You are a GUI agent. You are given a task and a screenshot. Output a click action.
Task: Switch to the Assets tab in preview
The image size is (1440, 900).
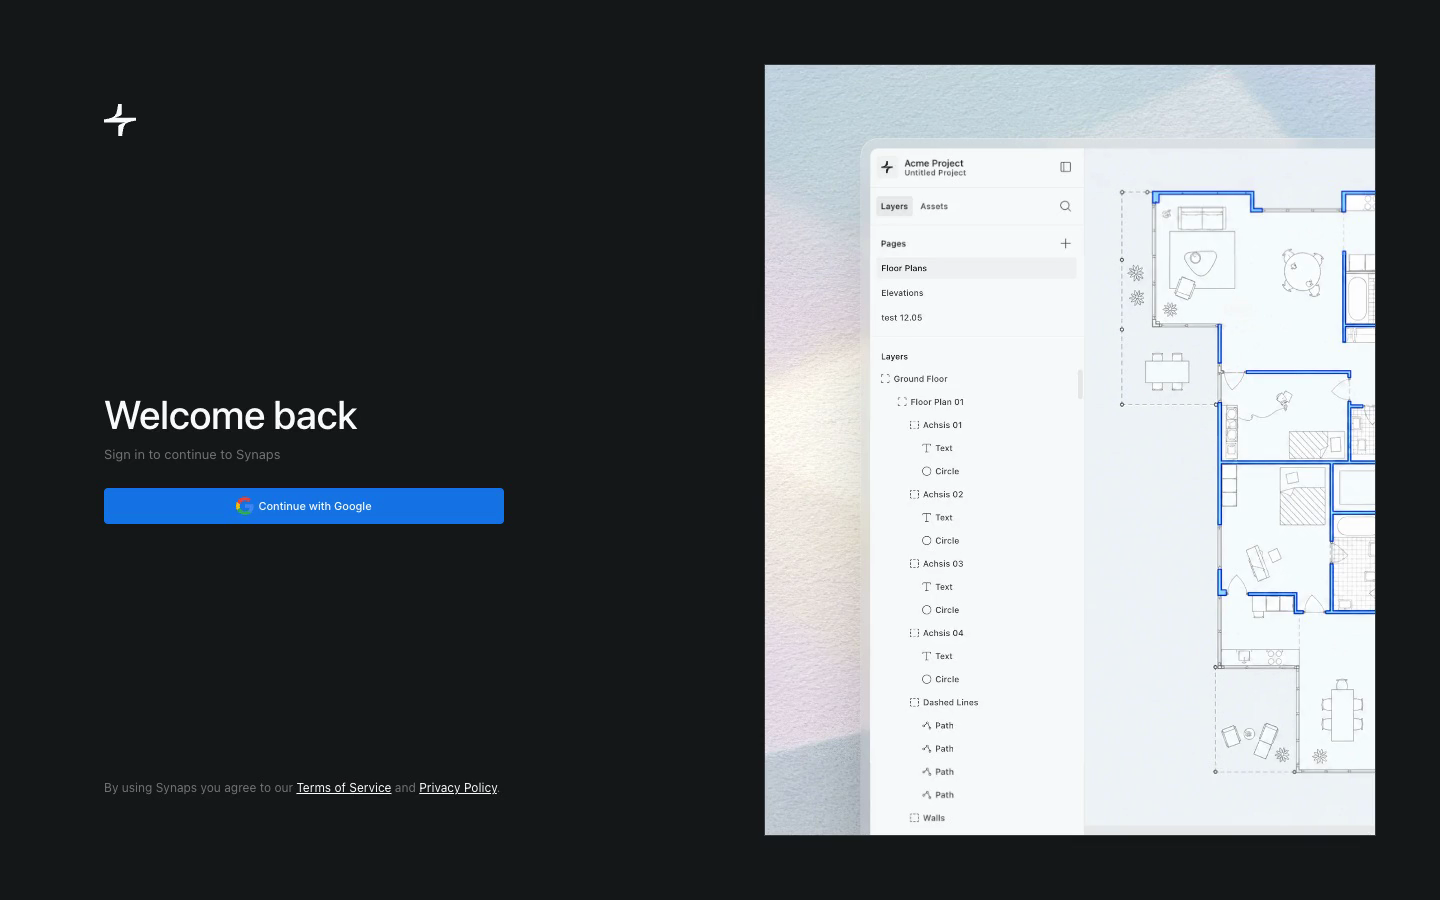[934, 206]
